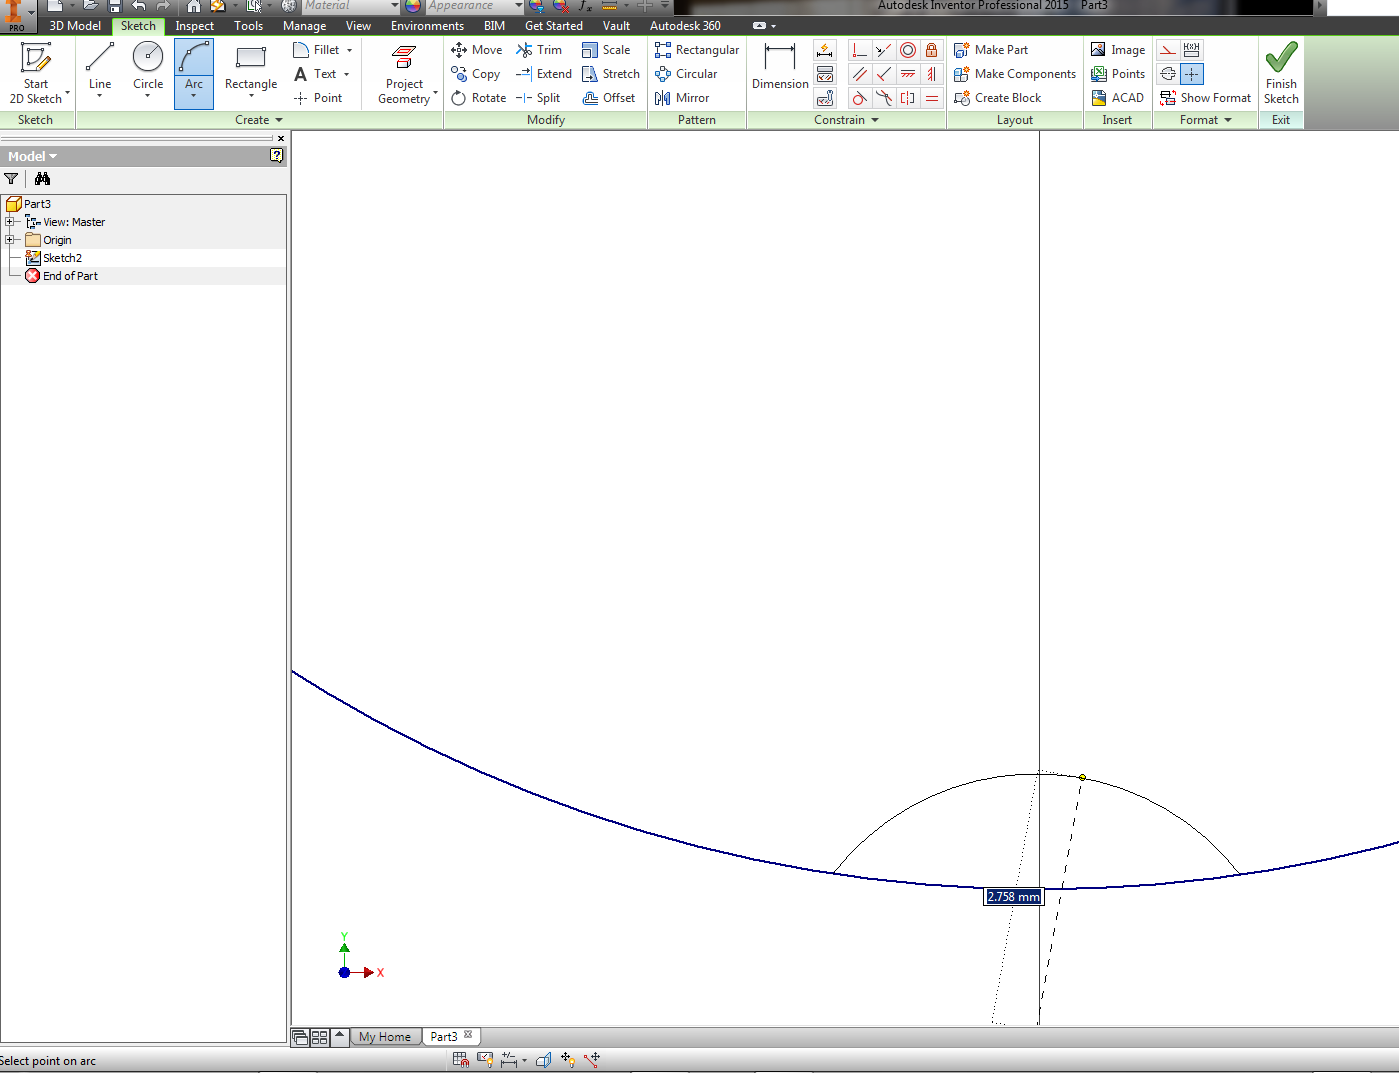Click Finish Sketch checkmark
Image resolution: width=1399 pixels, height=1073 pixels.
pos(1281,72)
